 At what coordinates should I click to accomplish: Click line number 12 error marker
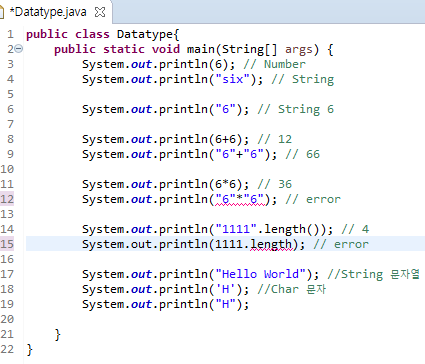coord(7,199)
